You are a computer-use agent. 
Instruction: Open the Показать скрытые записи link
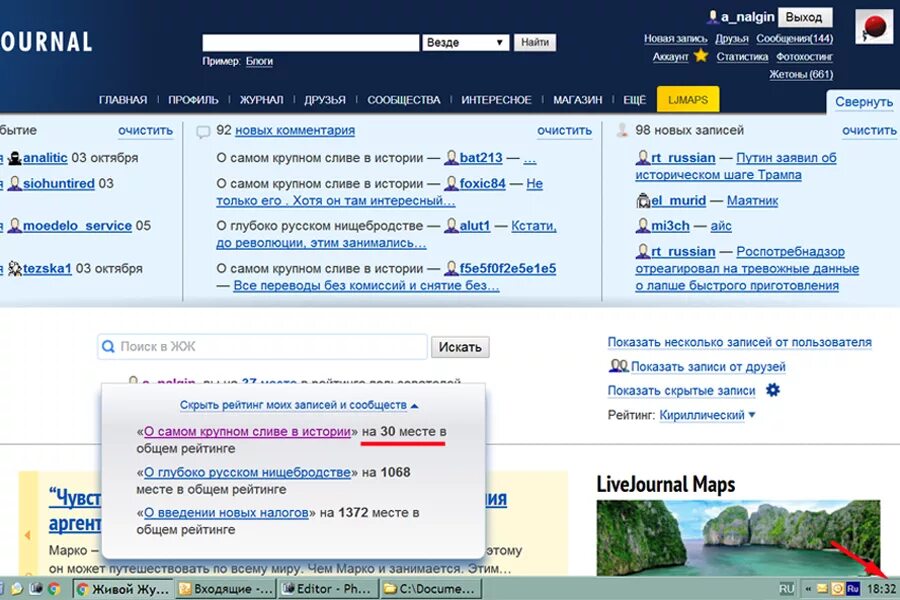pyautogui.click(x=681, y=390)
